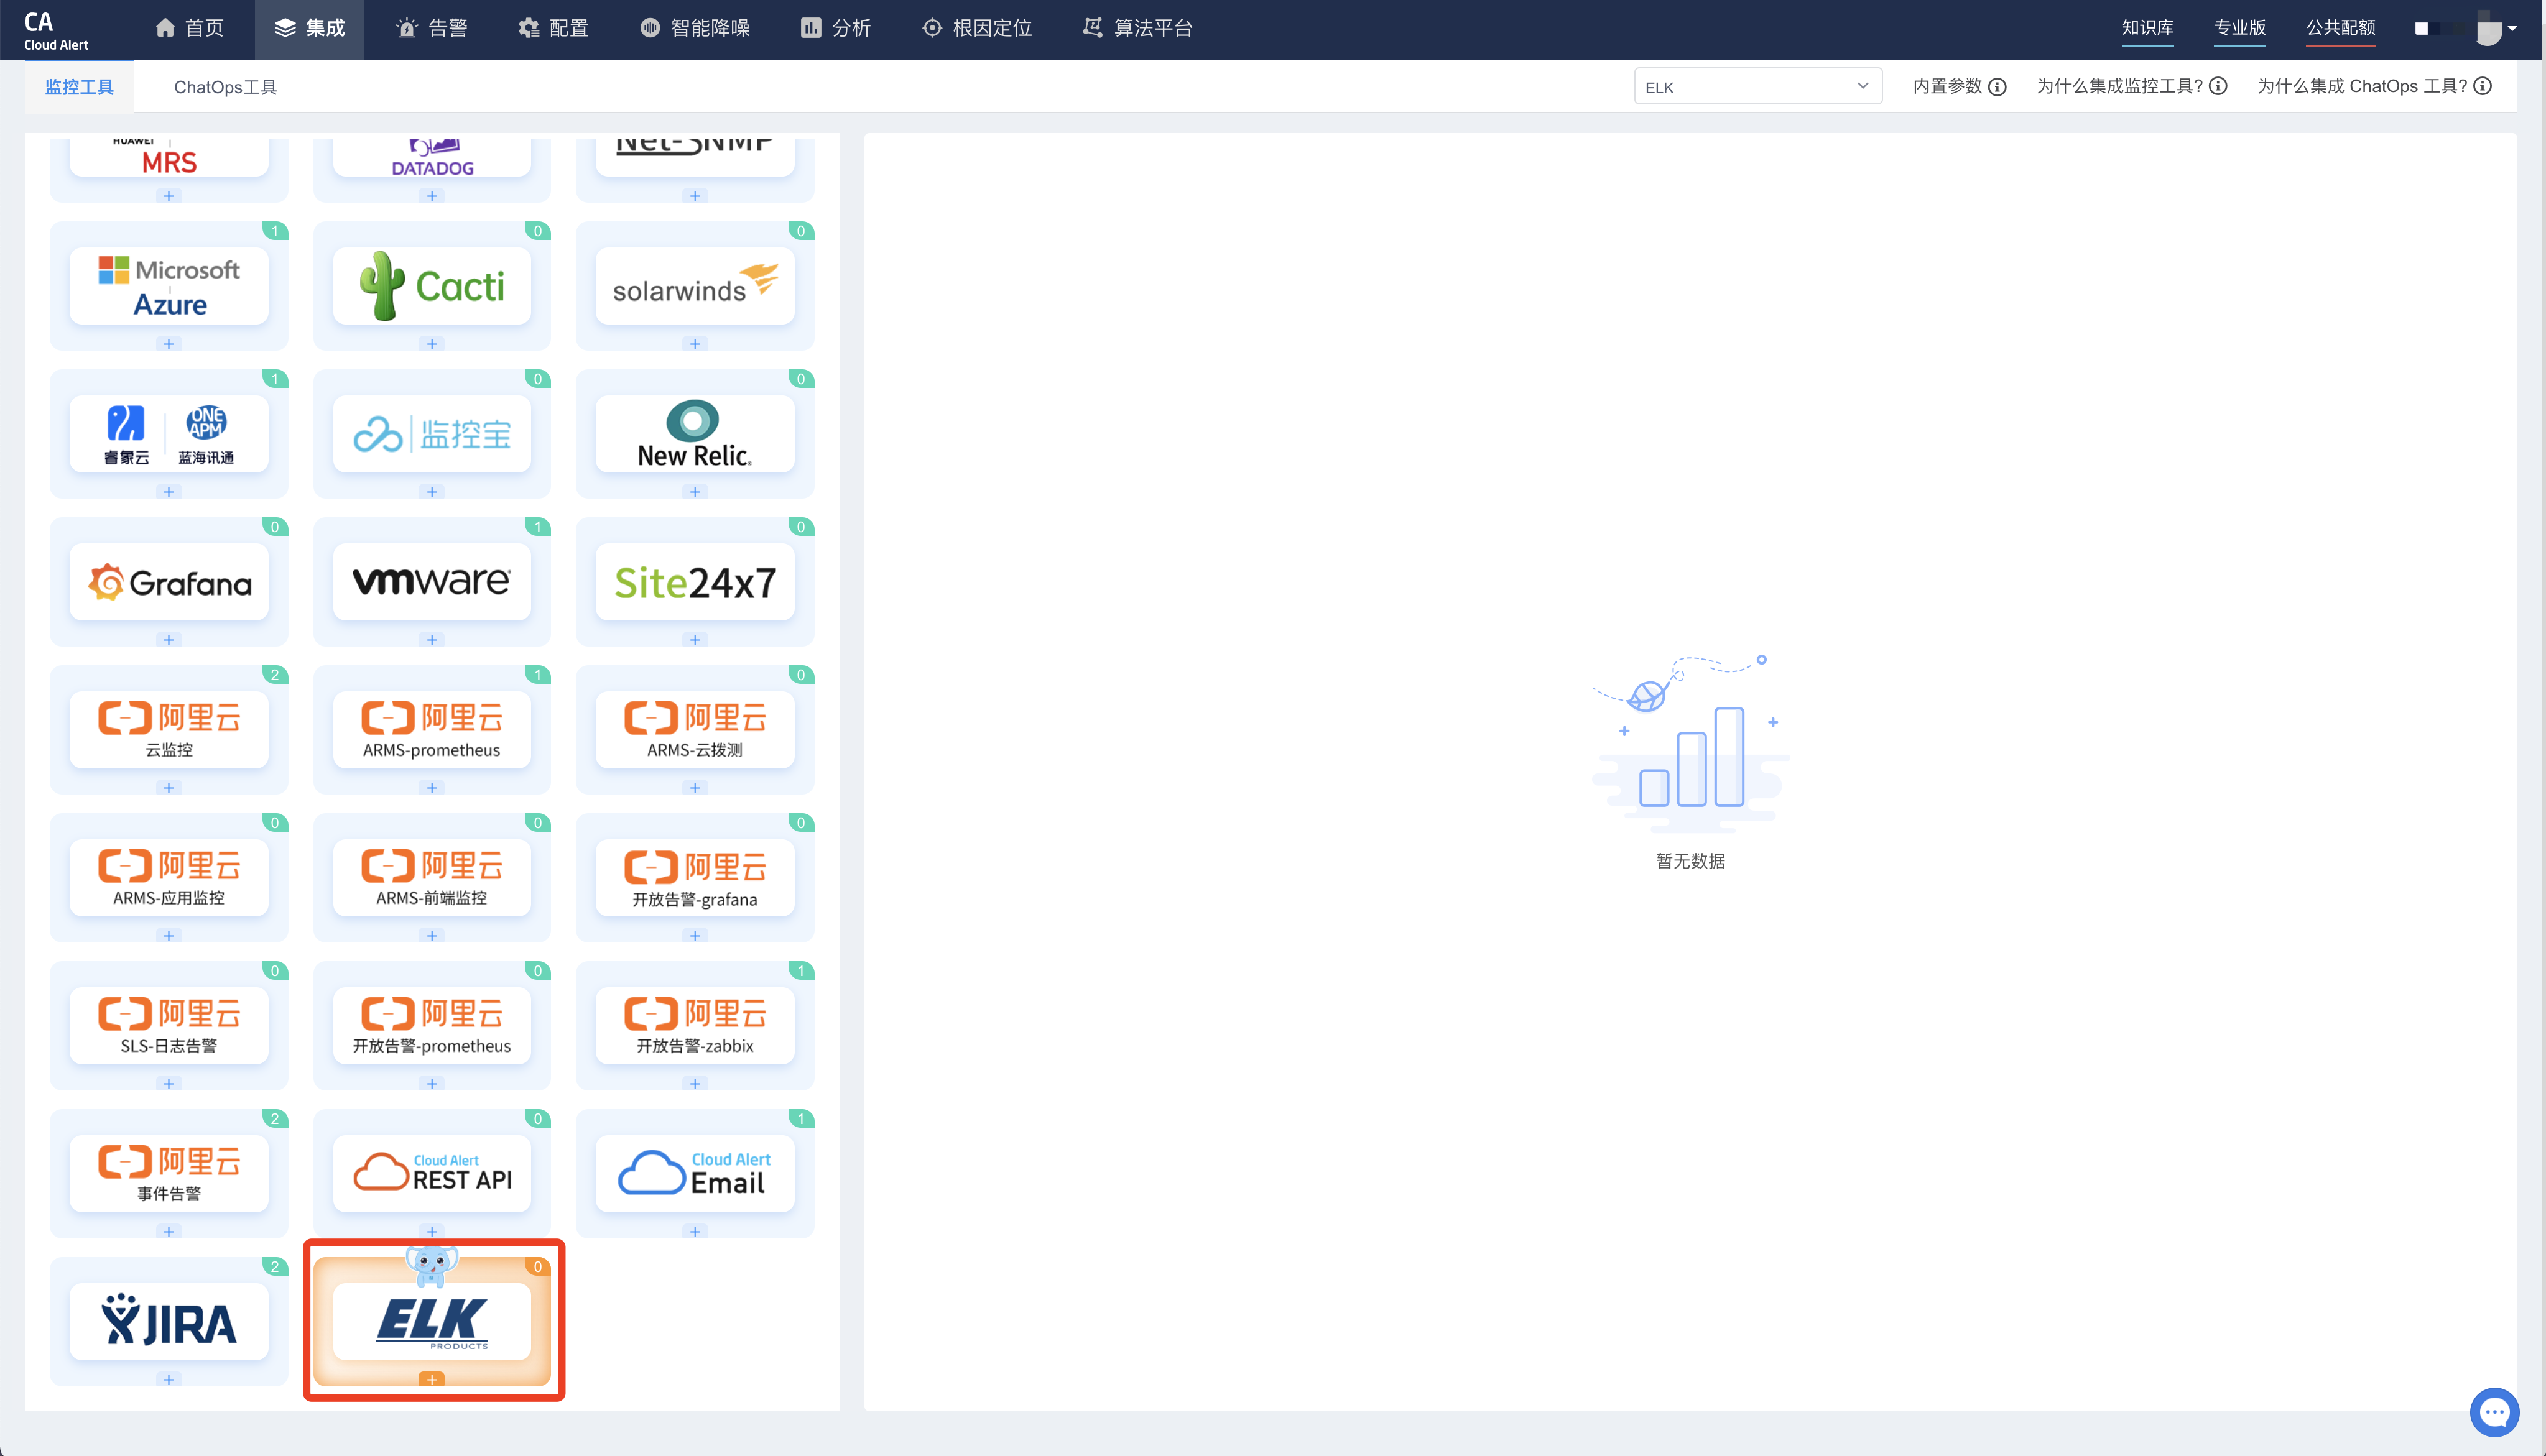Screen dimensions: 2546x1456
Task: Select the Cloud Alert Email integration
Action: 694,1174
